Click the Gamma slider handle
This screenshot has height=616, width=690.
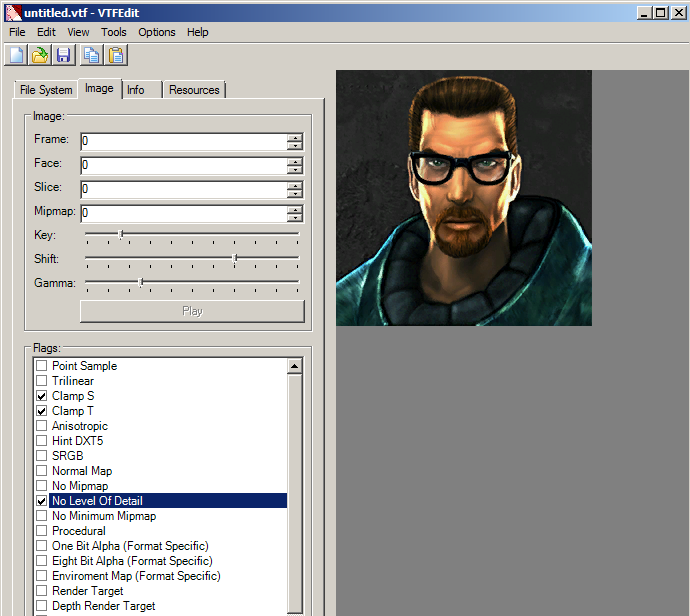pyautogui.click(x=141, y=282)
